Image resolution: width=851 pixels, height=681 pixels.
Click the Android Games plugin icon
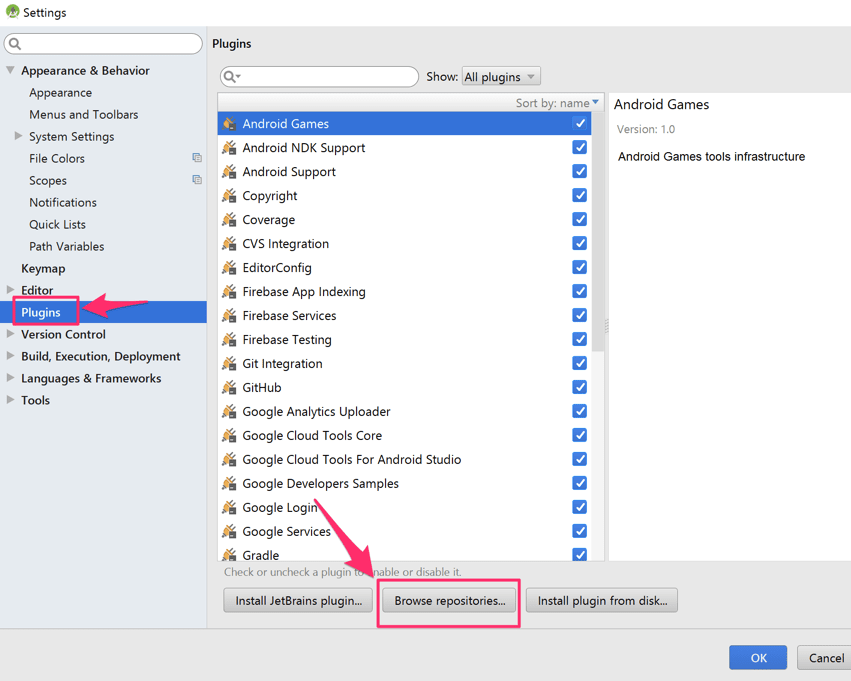pos(230,124)
